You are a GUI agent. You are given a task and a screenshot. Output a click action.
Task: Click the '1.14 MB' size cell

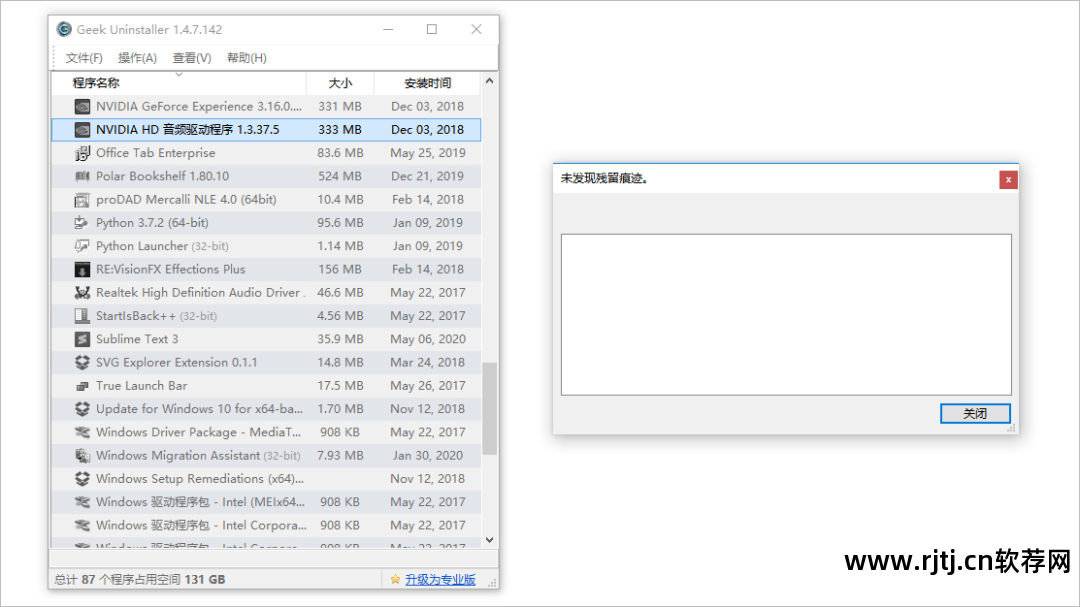click(x=340, y=246)
